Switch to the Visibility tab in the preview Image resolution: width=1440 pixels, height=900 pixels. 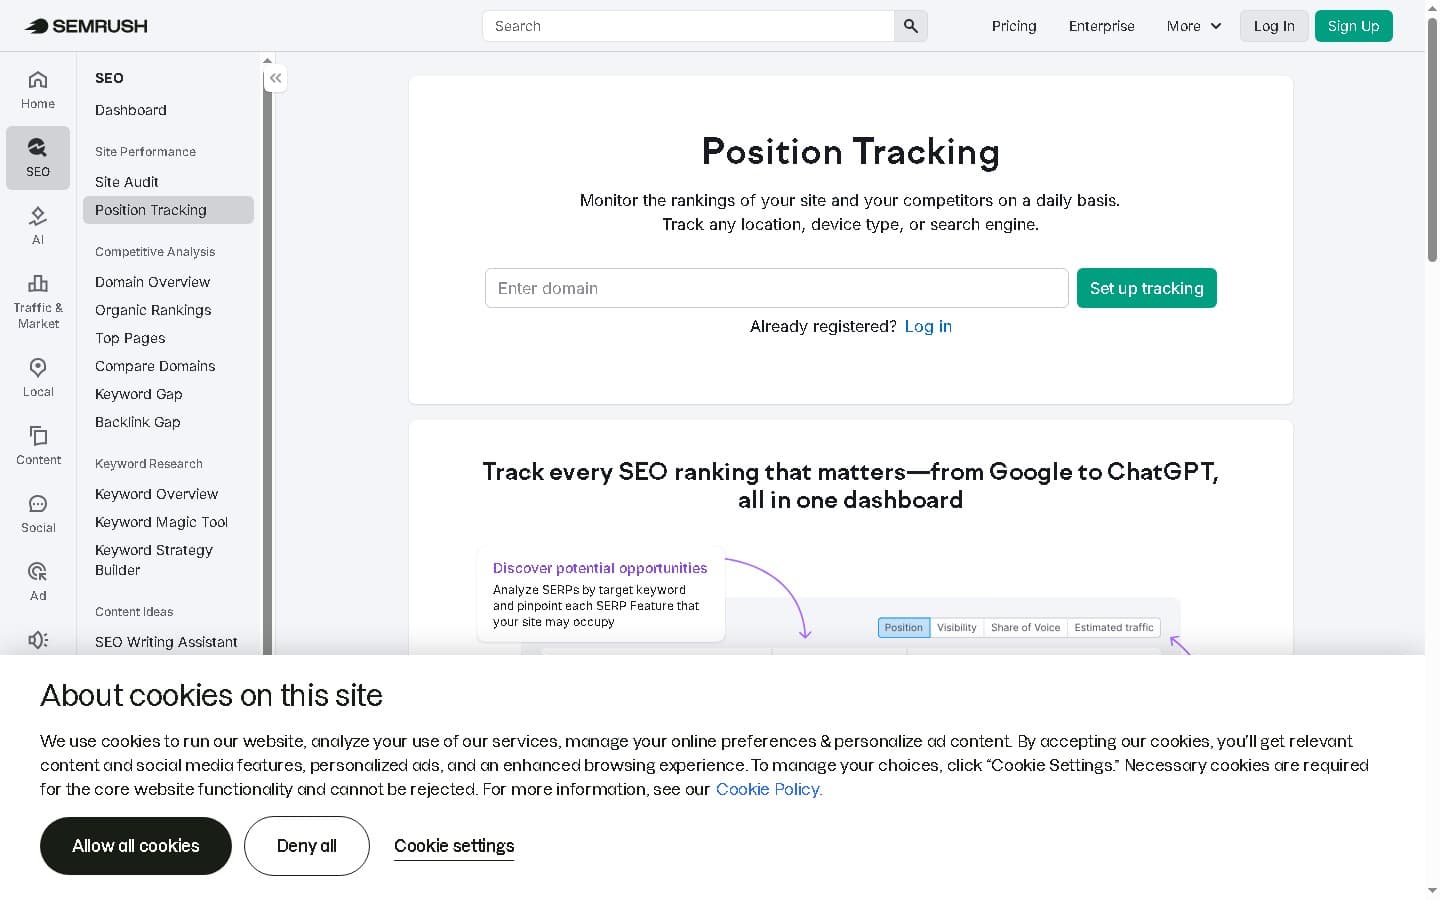pyautogui.click(x=956, y=627)
